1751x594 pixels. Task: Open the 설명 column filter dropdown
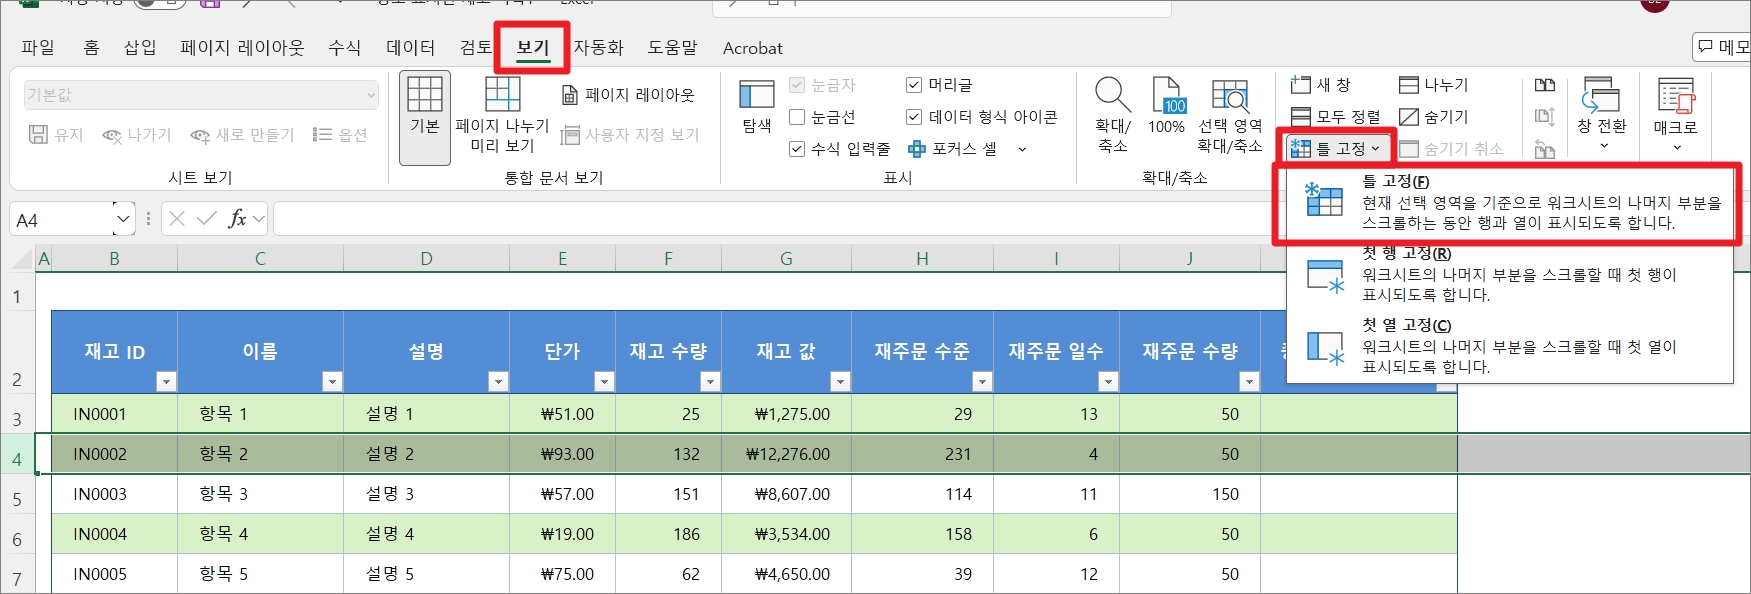click(498, 381)
